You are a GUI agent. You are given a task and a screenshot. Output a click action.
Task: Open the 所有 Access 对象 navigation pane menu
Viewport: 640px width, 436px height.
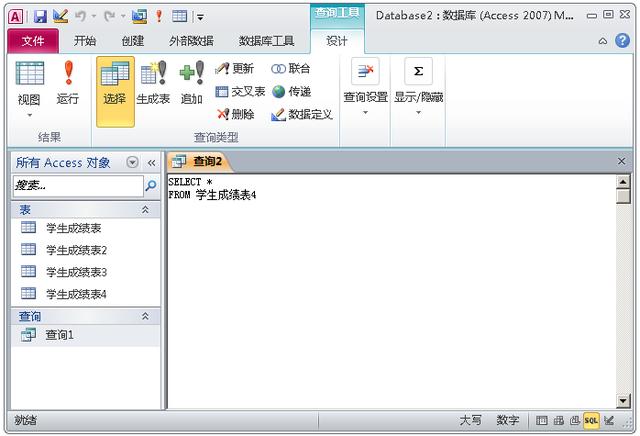(x=132, y=162)
